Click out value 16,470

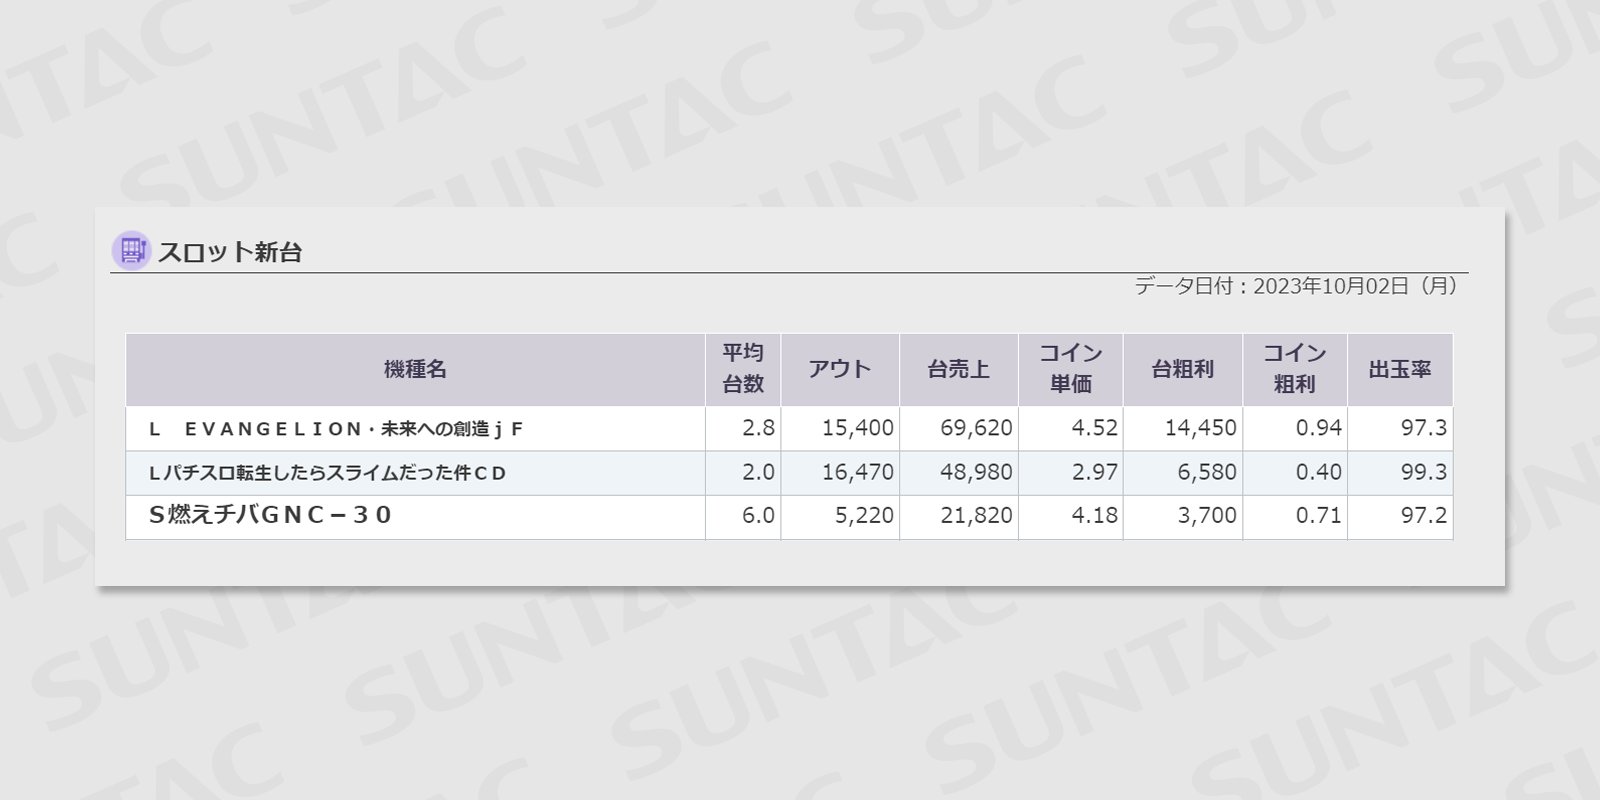click(x=858, y=472)
